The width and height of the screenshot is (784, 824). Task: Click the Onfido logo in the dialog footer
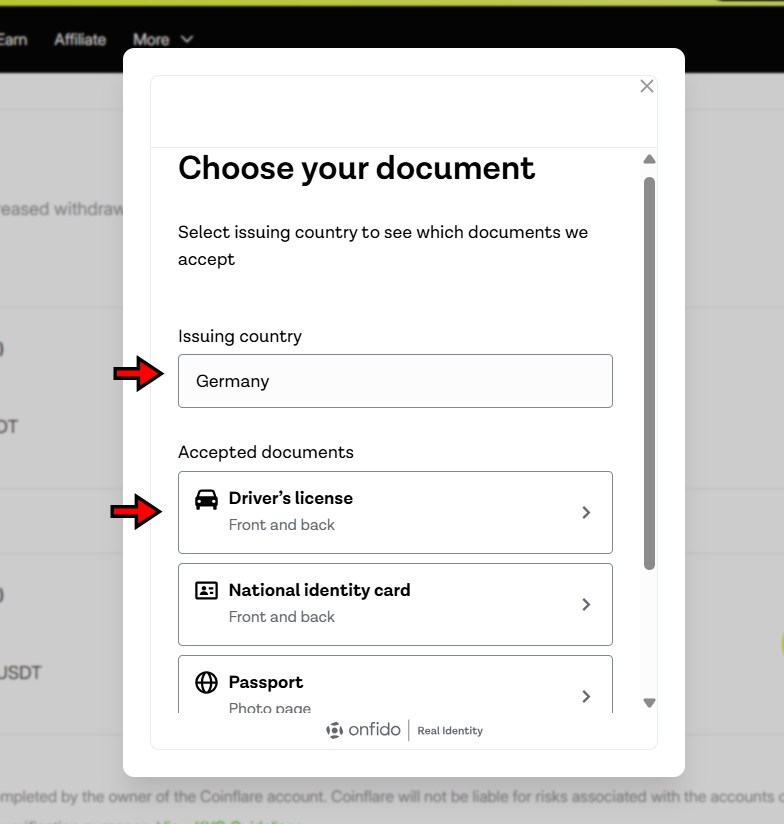click(363, 730)
